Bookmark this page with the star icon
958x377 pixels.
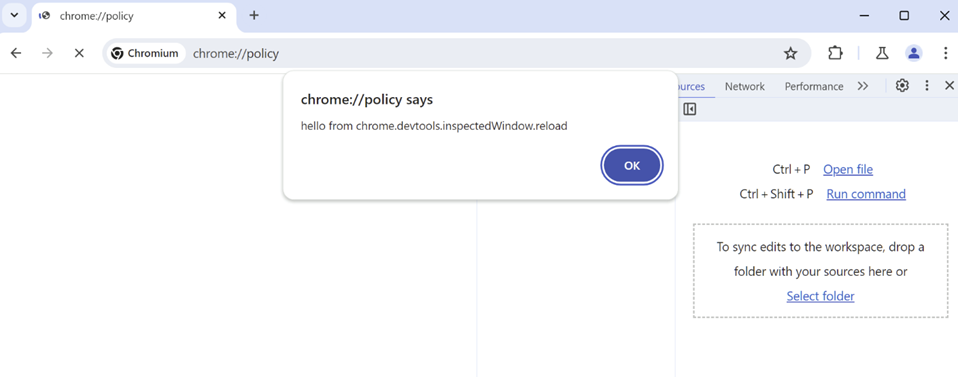click(791, 53)
